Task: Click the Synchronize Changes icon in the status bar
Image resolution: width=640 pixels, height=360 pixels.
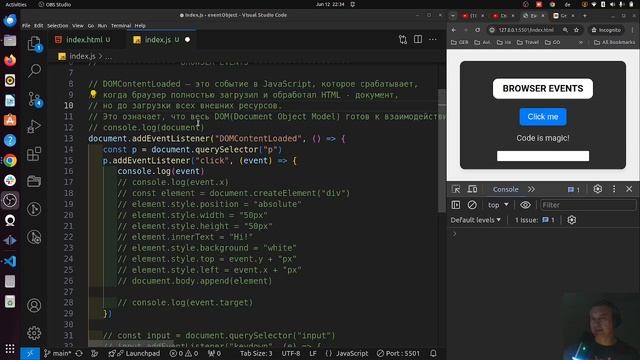Action: 79,353
